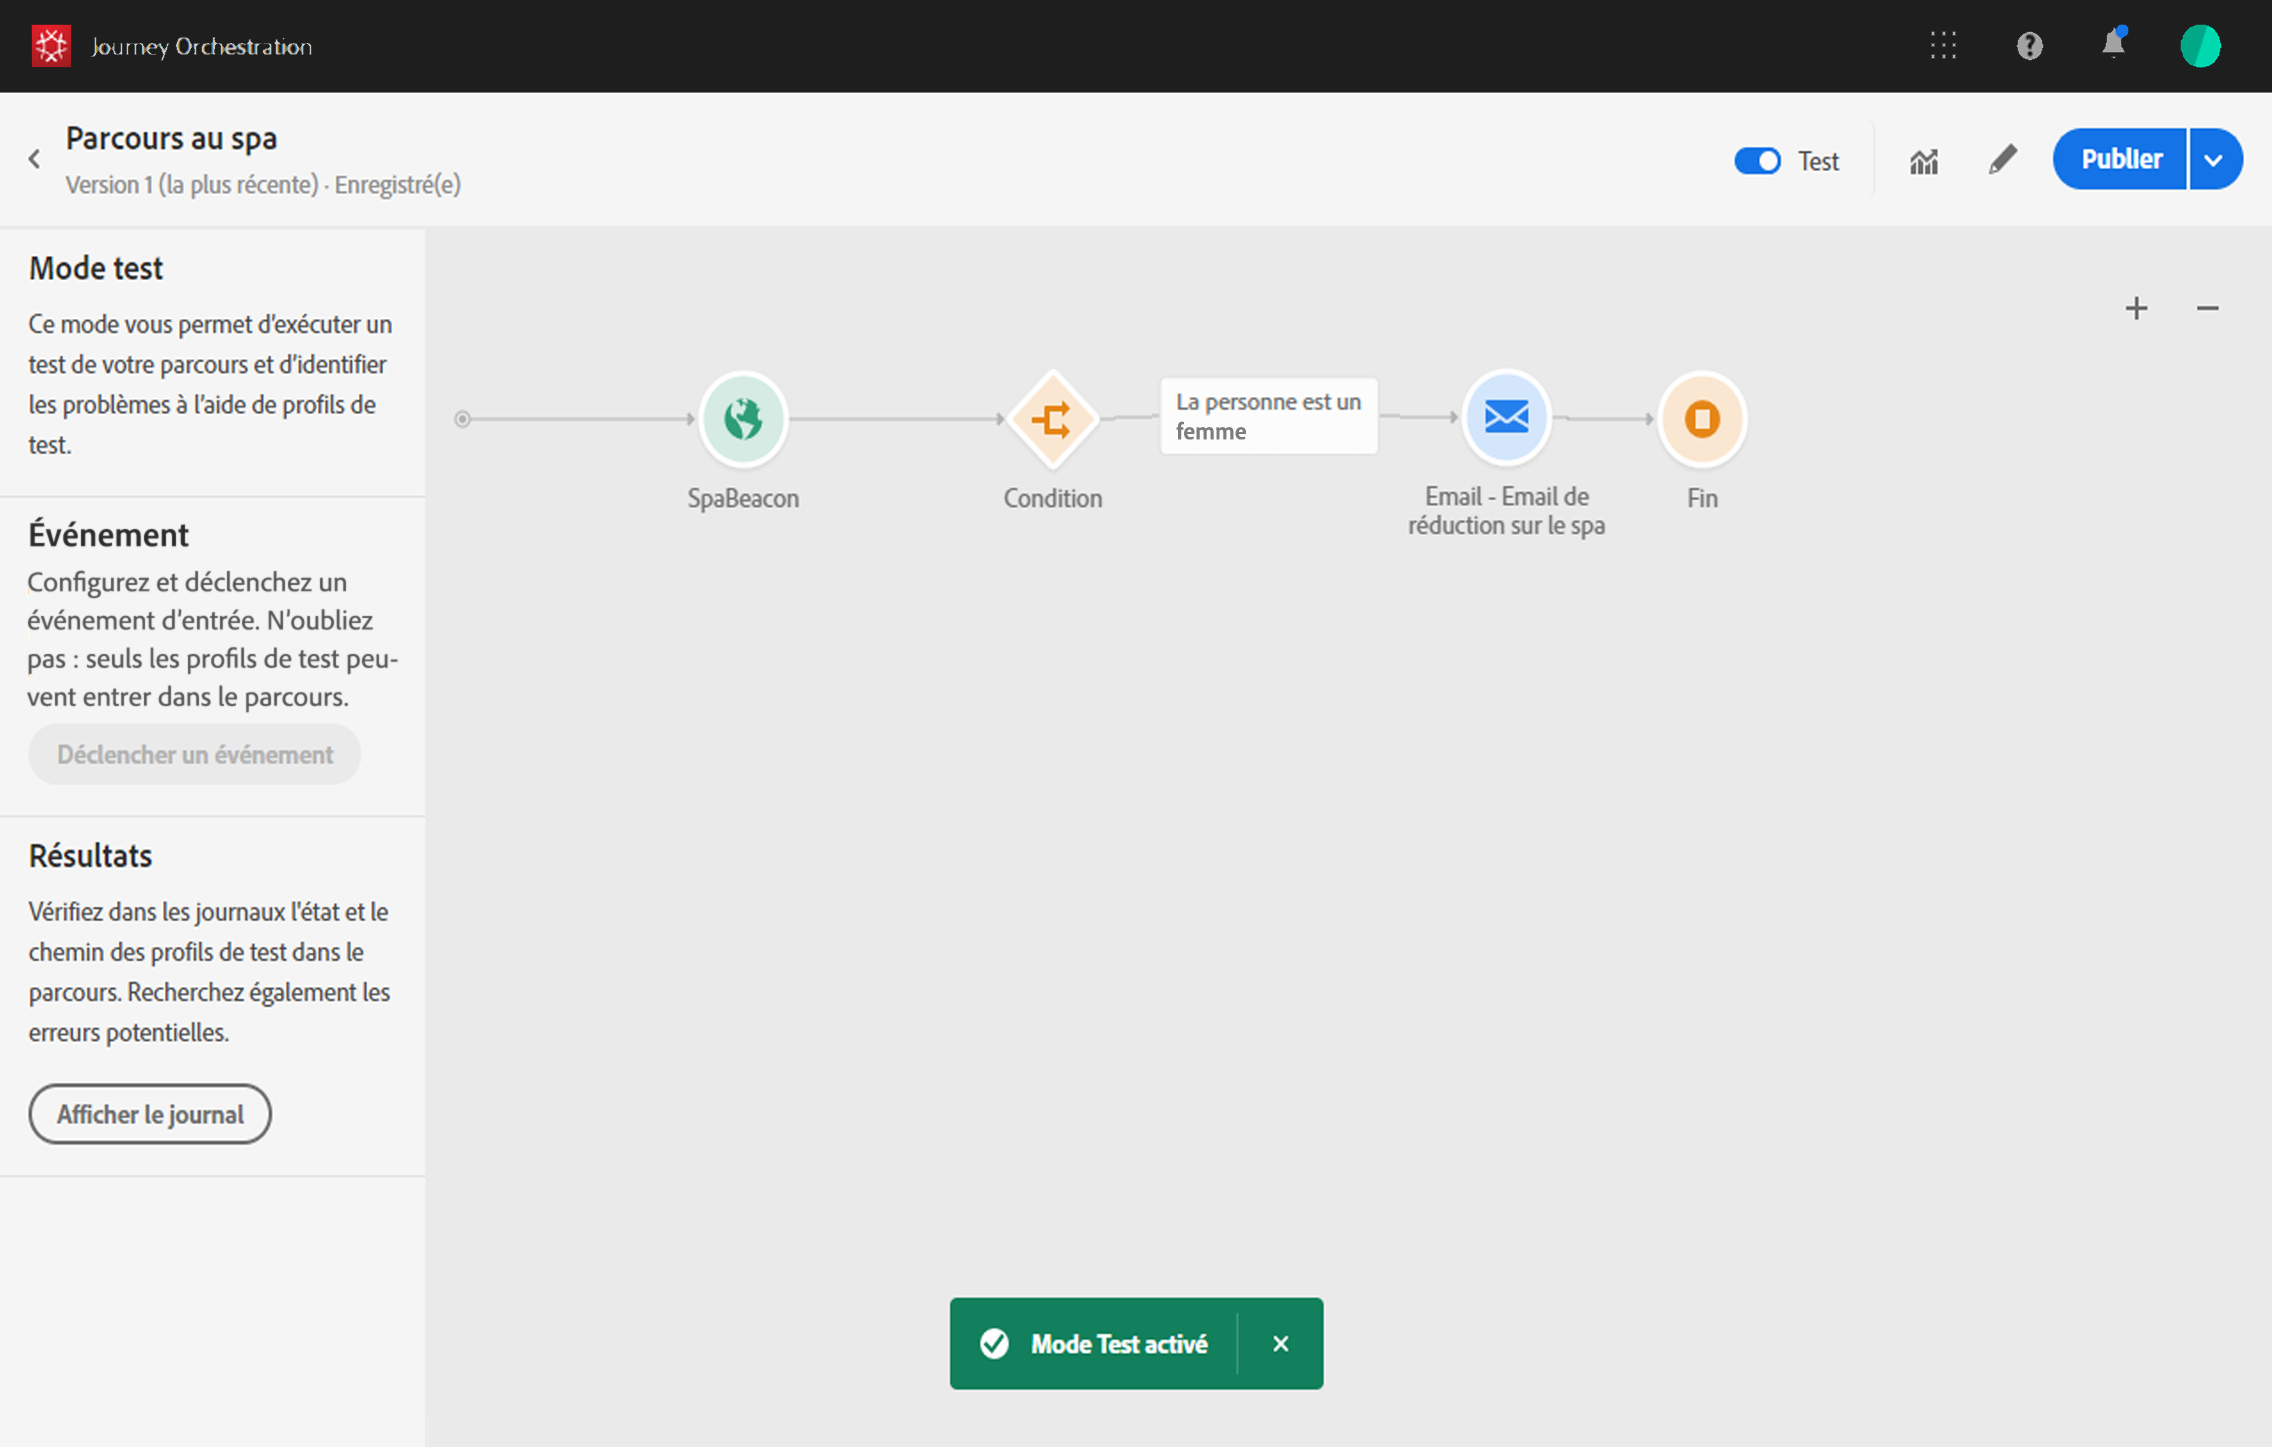Zoom out canvas with minus button
Image resolution: width=2272 pixels, height=1447 pixels.
coord(2207,308)
